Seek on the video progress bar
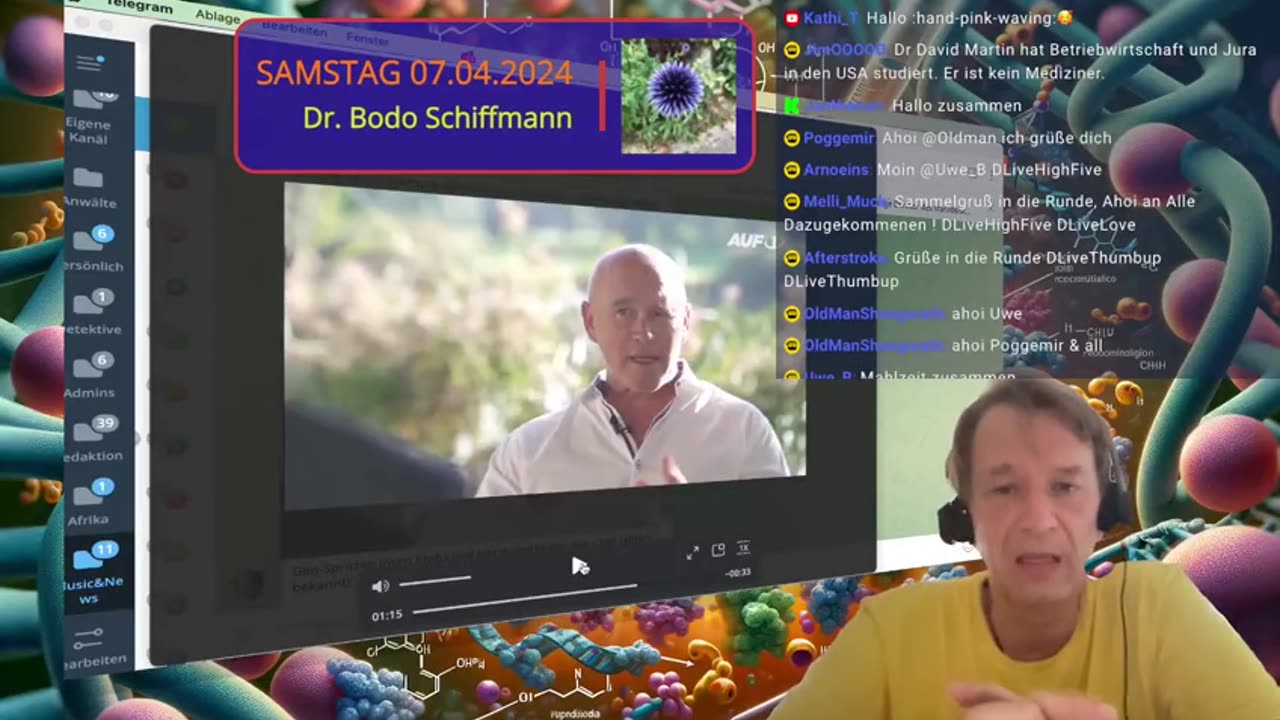Image resolution: width=1280 pixels, height=720 pixels. [x=525, y=597]
